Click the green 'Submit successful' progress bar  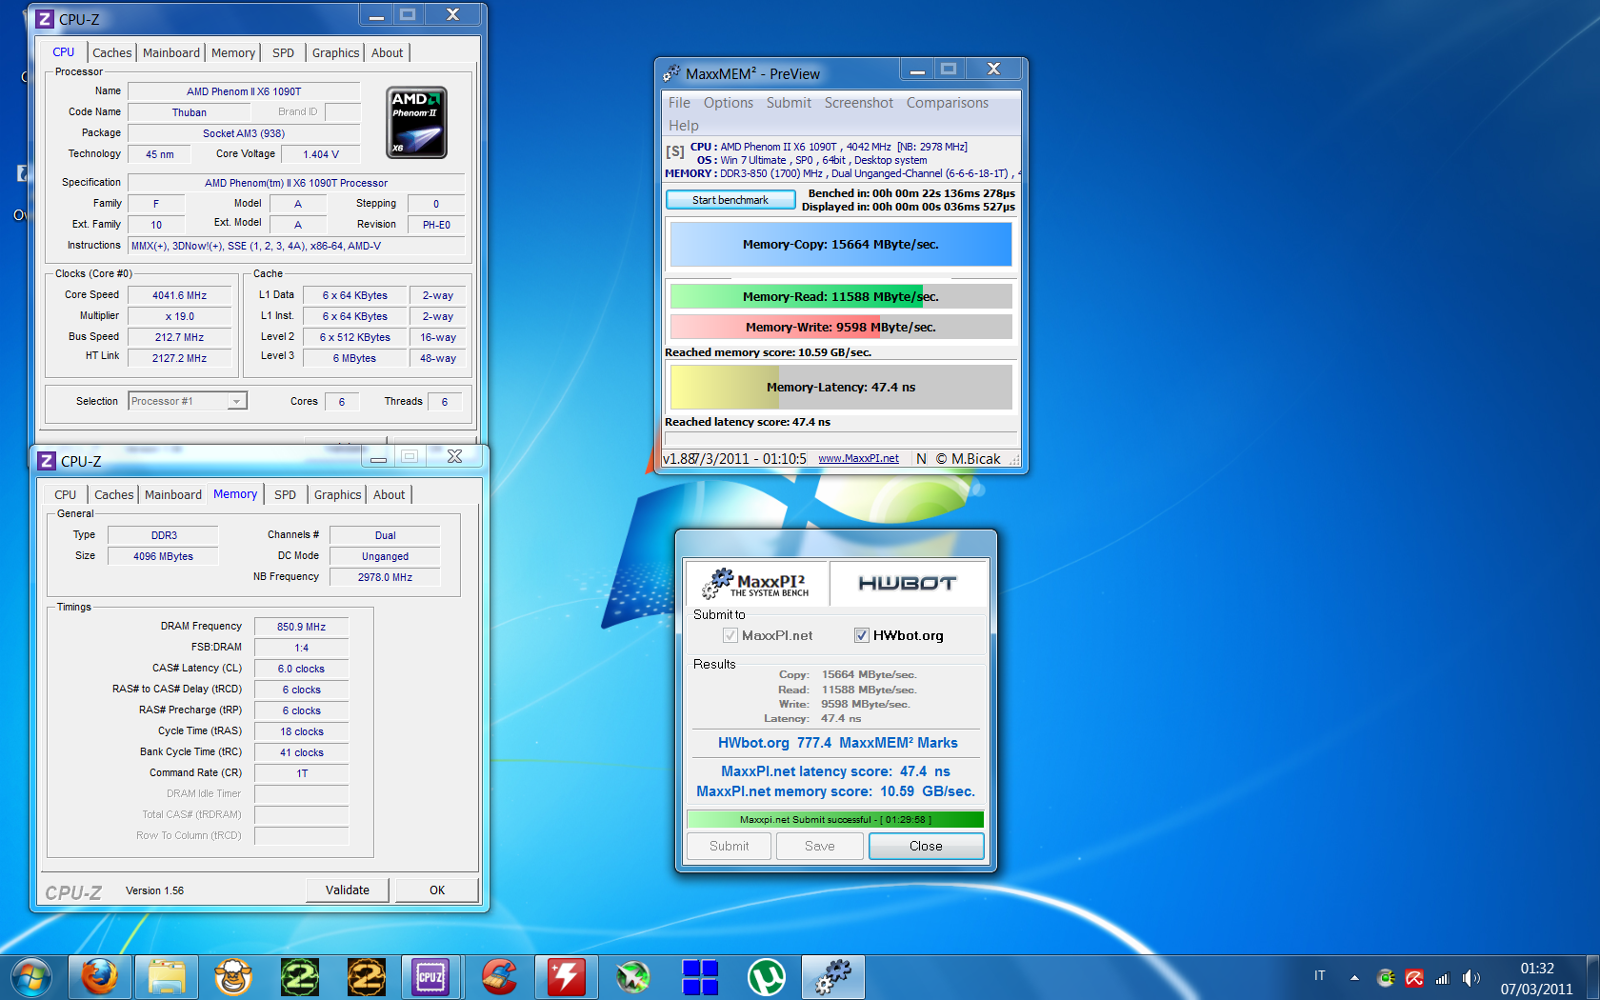click(835, 819)
